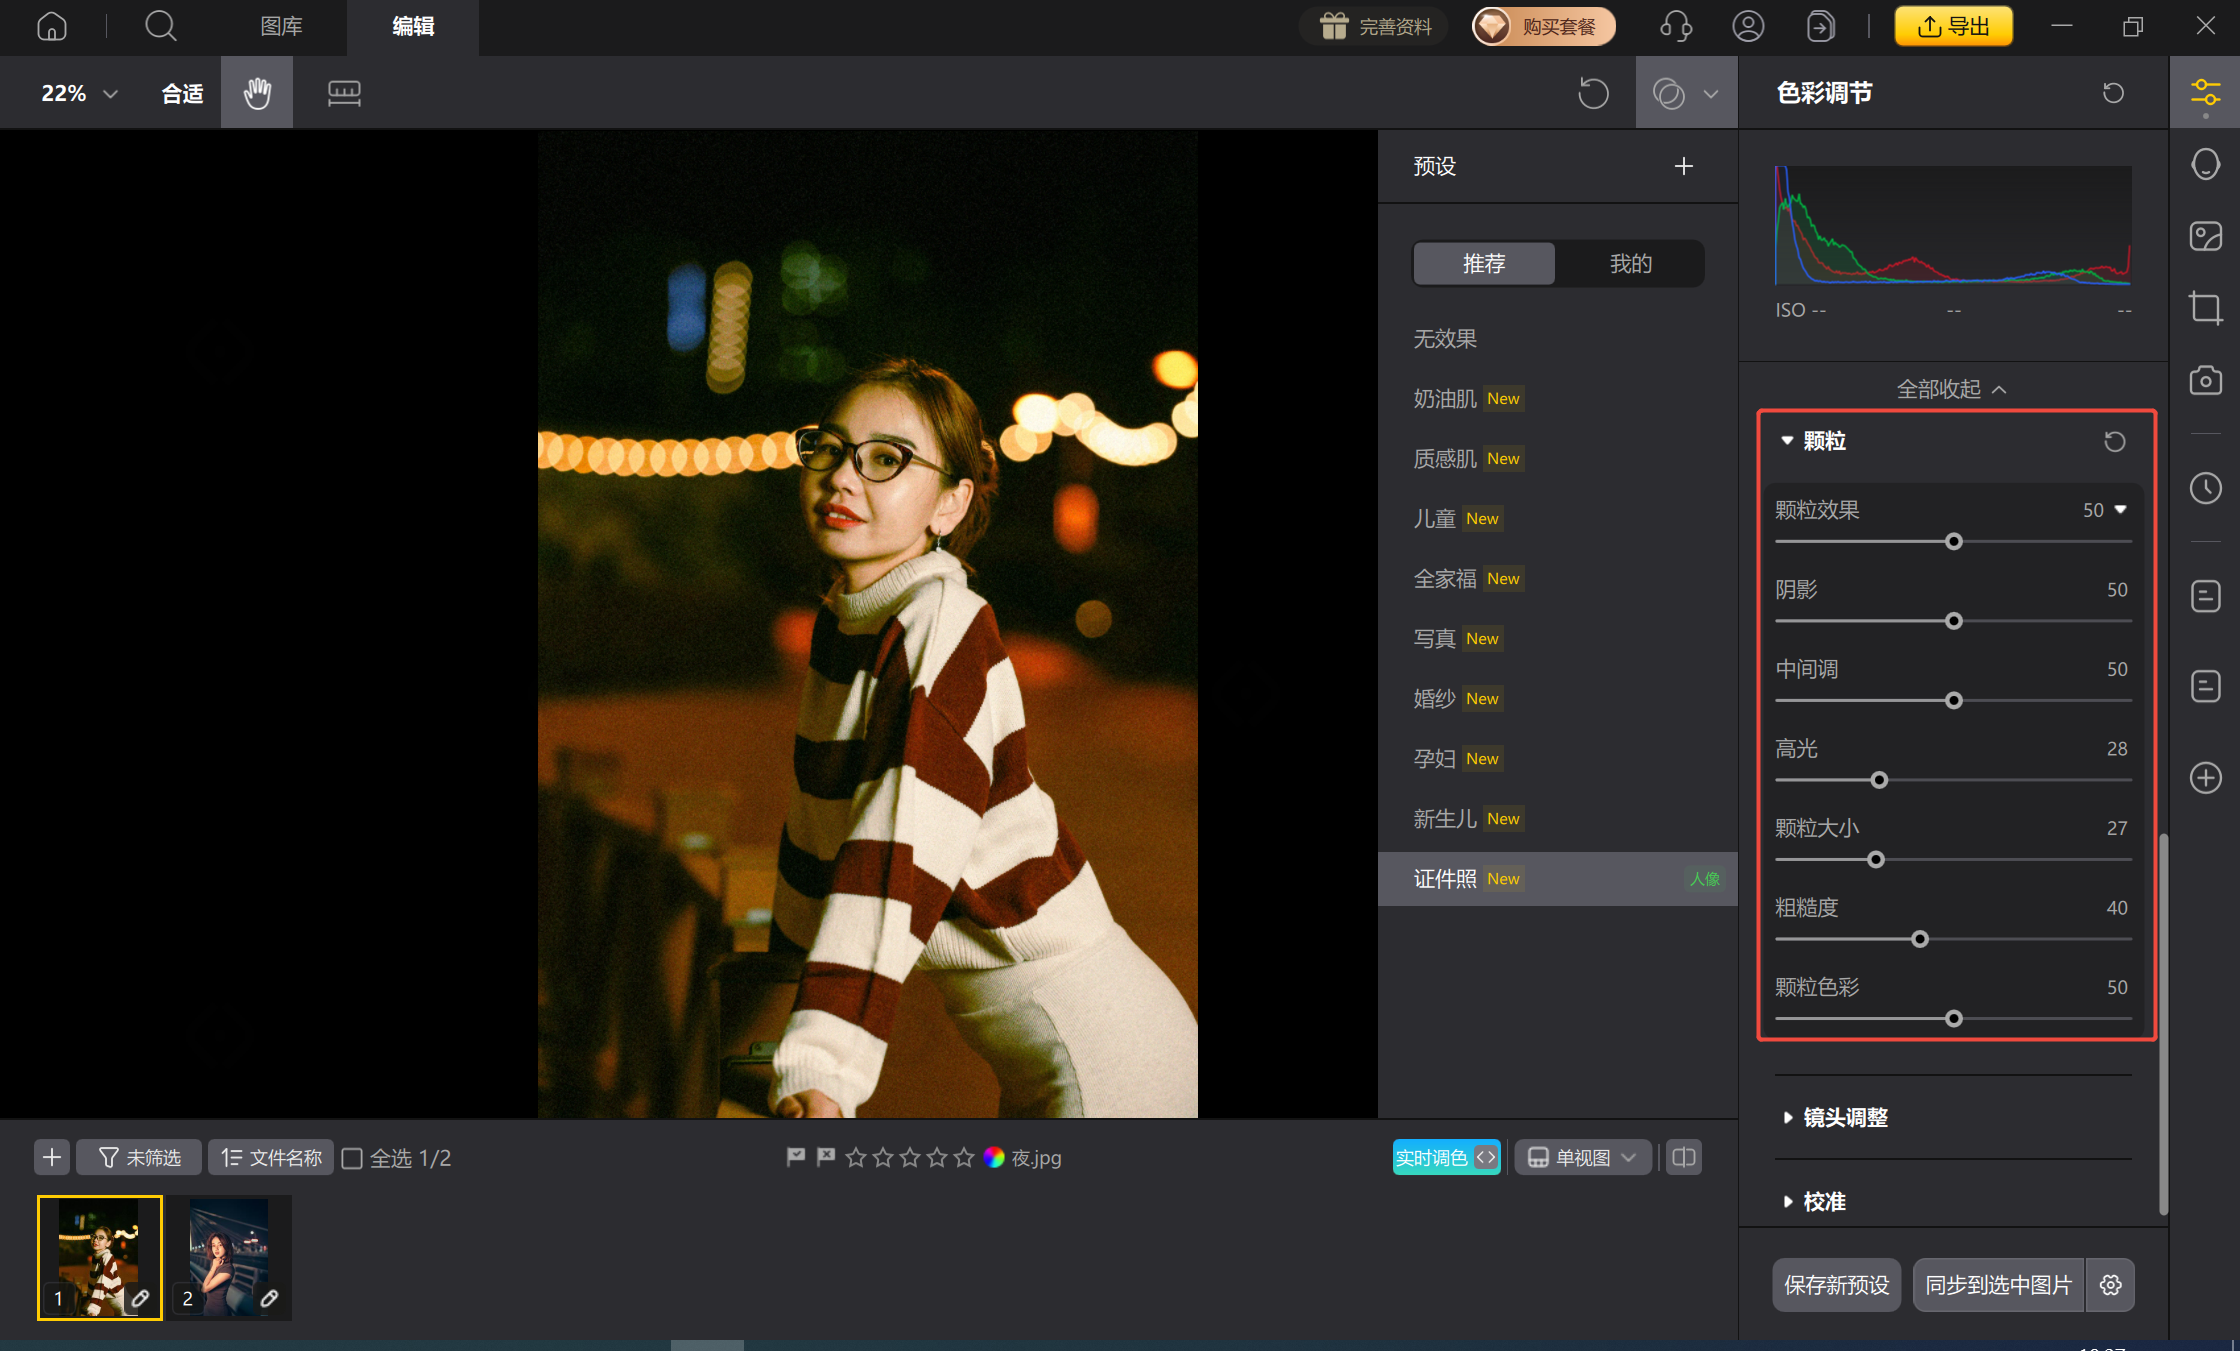
Task: Check the 全选 select all checkbox
Action: [x=352, y=1158]
